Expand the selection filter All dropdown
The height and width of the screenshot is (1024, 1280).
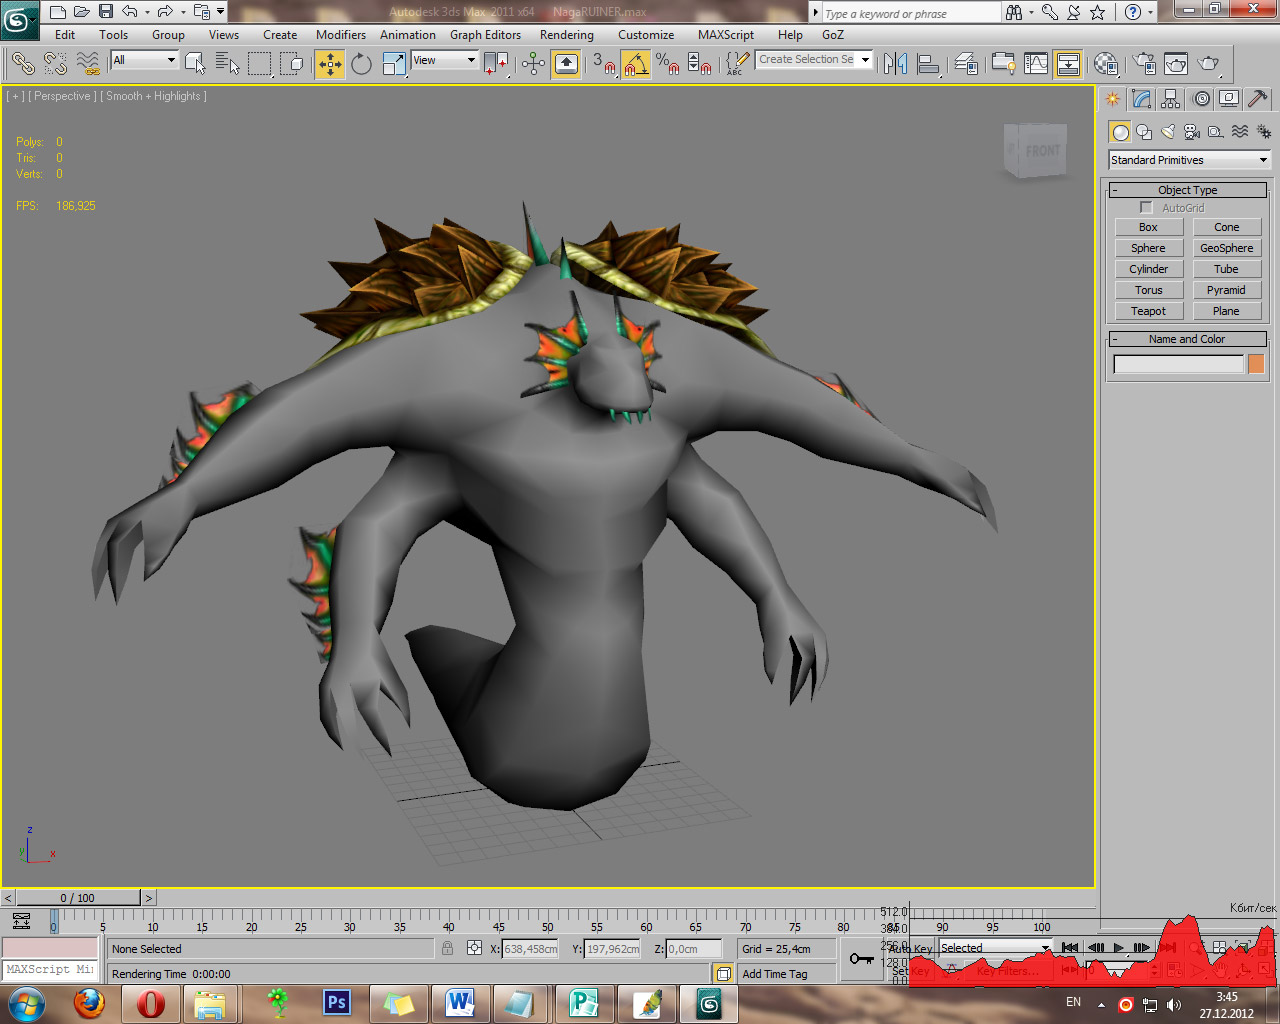coord(144,60)
